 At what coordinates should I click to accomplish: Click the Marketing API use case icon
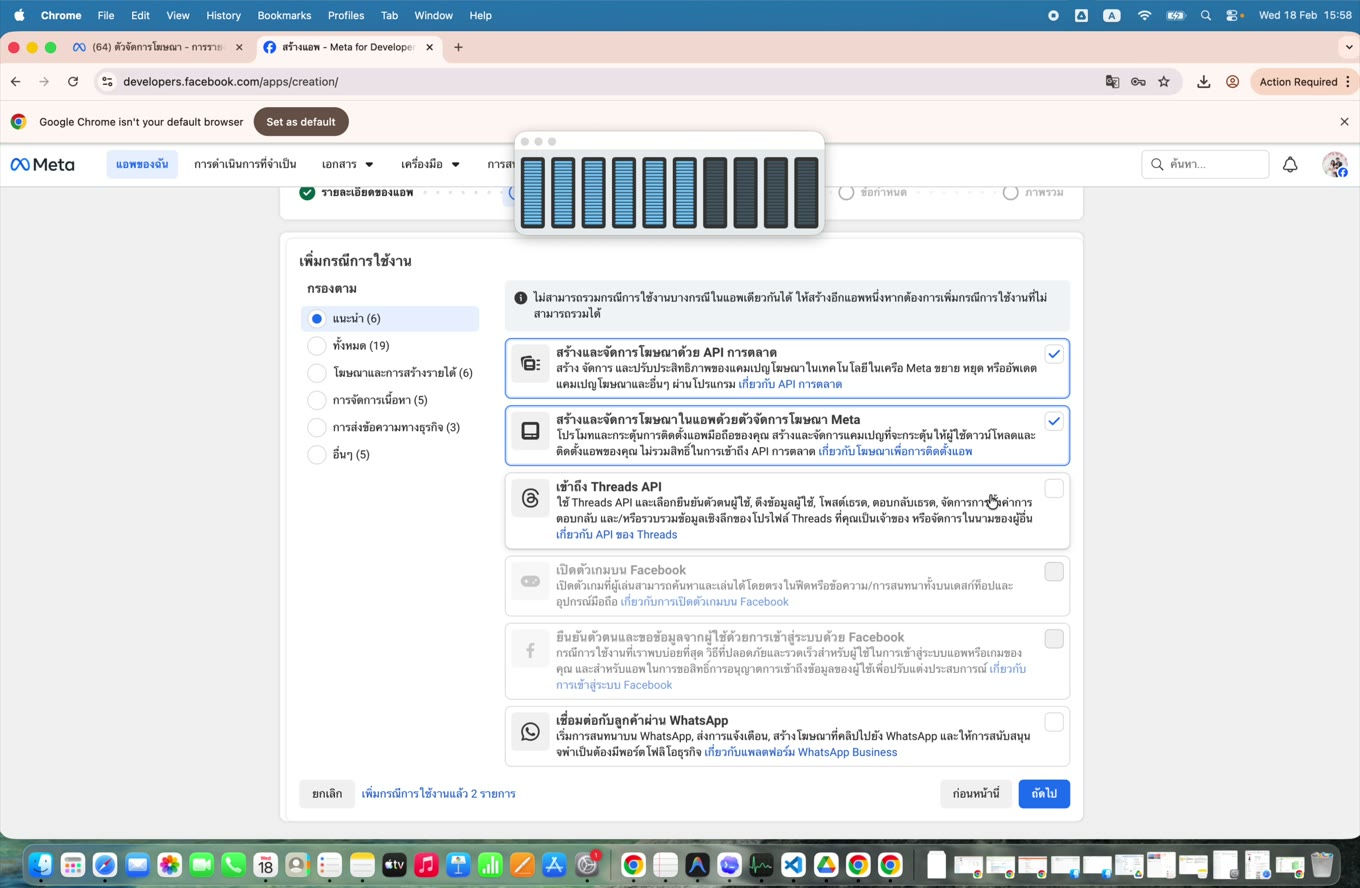coord(530,364)
